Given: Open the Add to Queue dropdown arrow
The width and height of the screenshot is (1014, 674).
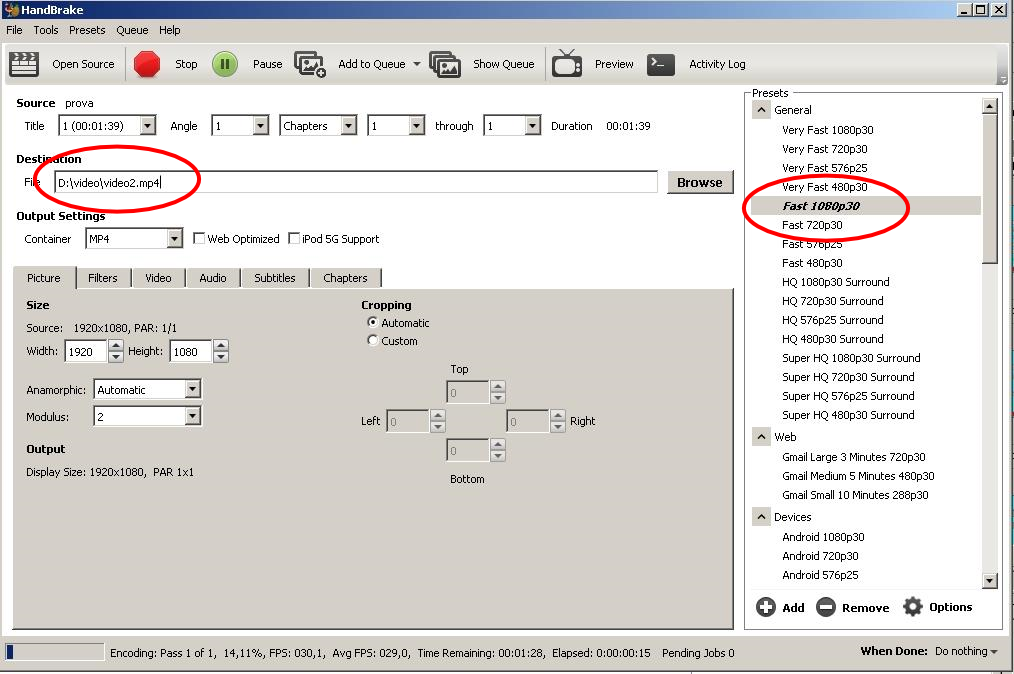Looking at the screenshot, I should point(416,64).
